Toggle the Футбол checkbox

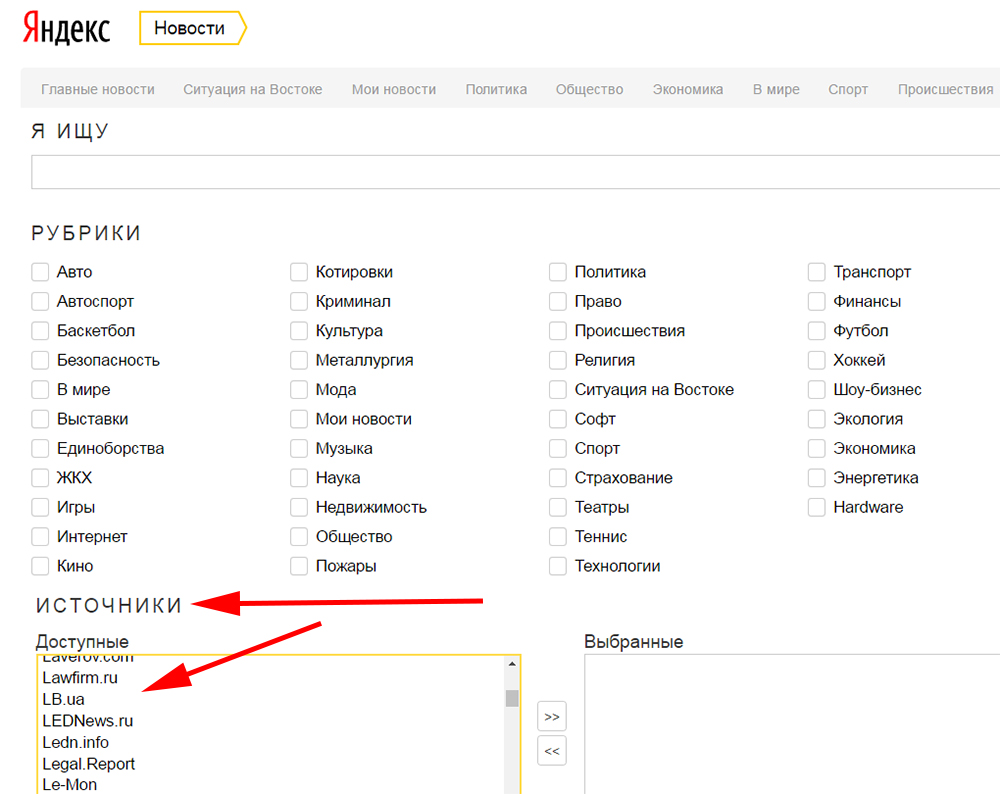pyautogui.click(x=817, y=331)
